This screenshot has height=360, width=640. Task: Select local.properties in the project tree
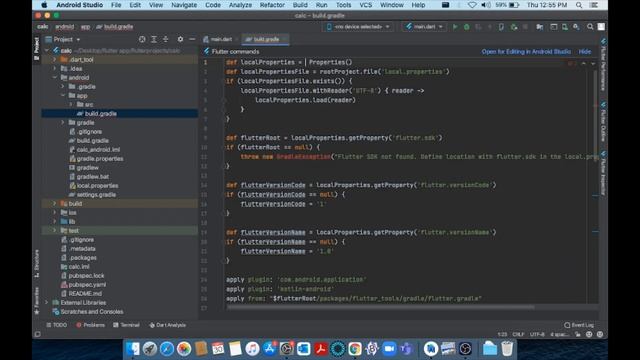point(97,186)
